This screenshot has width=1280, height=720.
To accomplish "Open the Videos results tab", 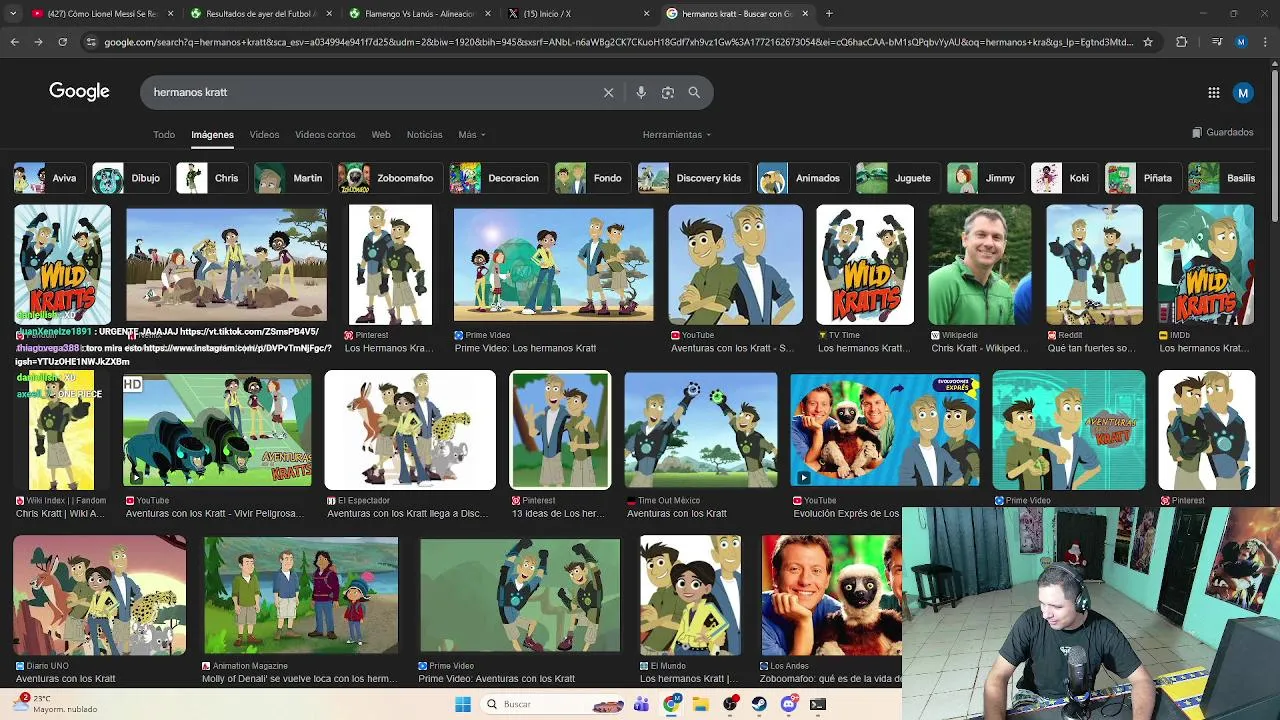I will pos(264,134).
